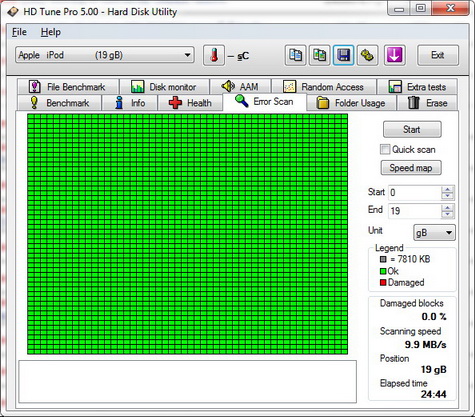Open the Folder Usage tab
Viewport: 475px width, 417px height.
tap(351, 103)
